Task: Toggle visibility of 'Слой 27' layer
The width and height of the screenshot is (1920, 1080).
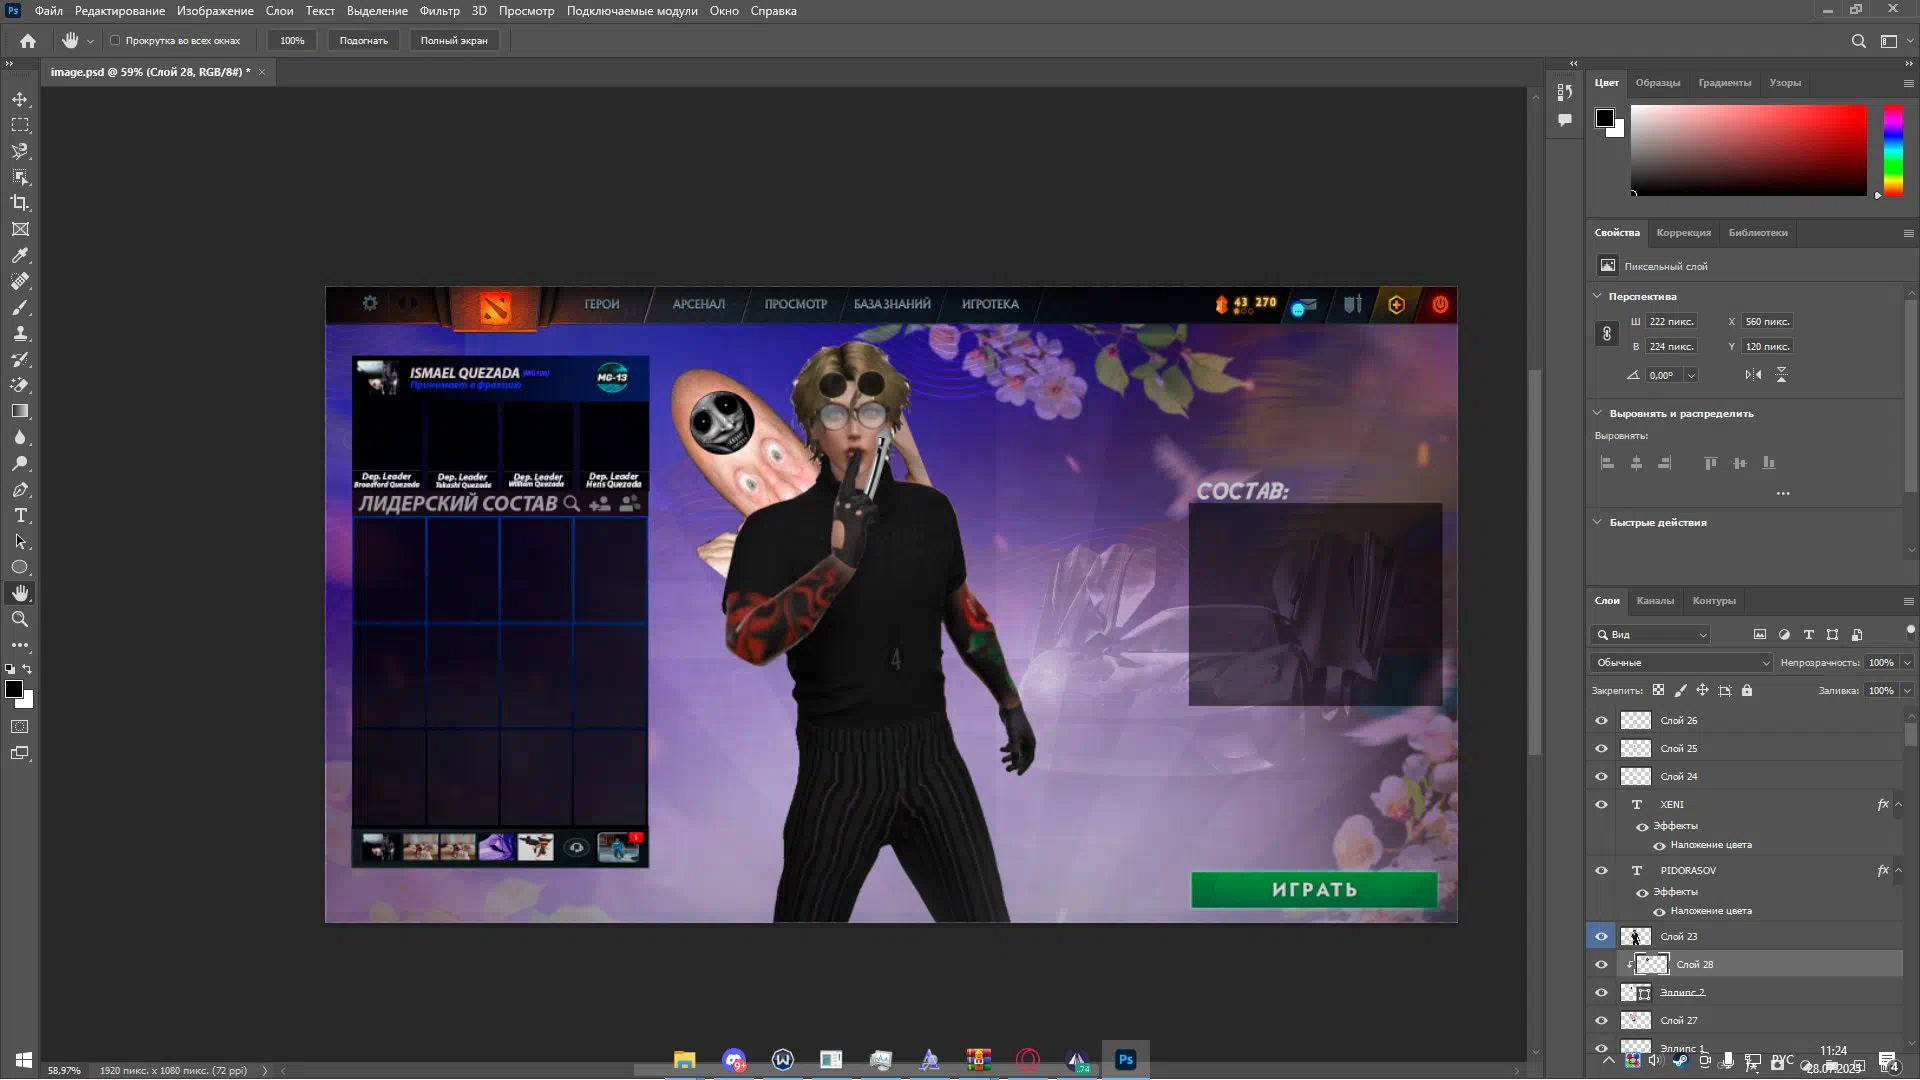Action: 1601,1021
